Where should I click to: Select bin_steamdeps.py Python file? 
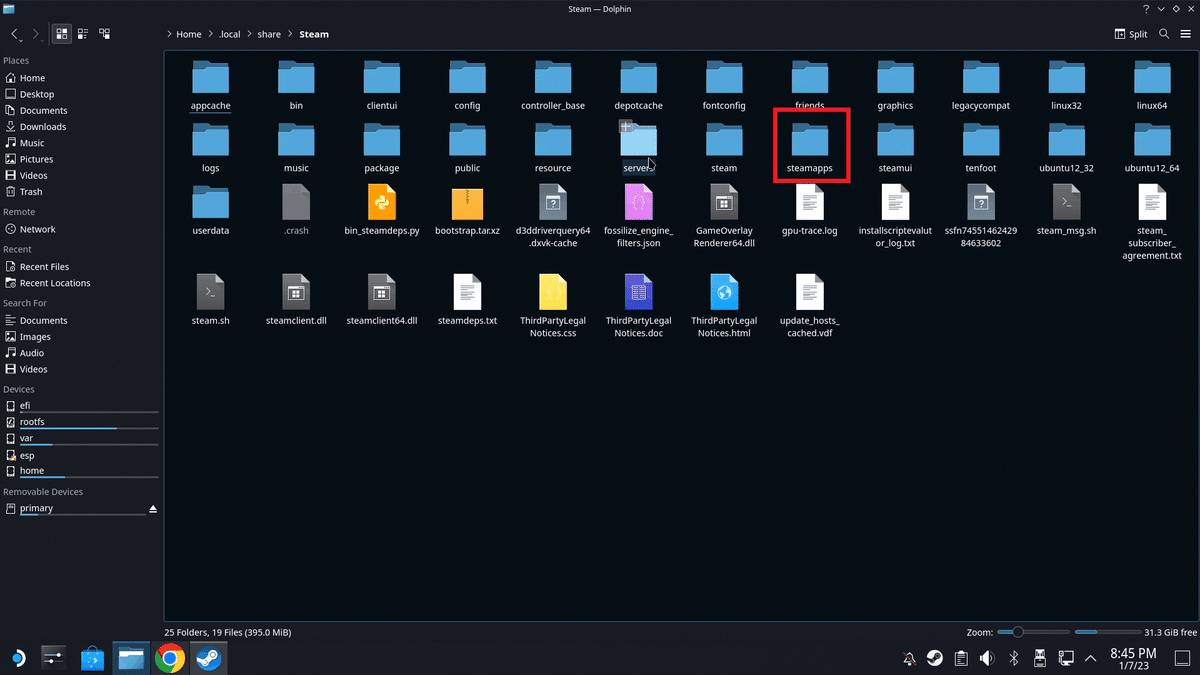tap(382, 211)
